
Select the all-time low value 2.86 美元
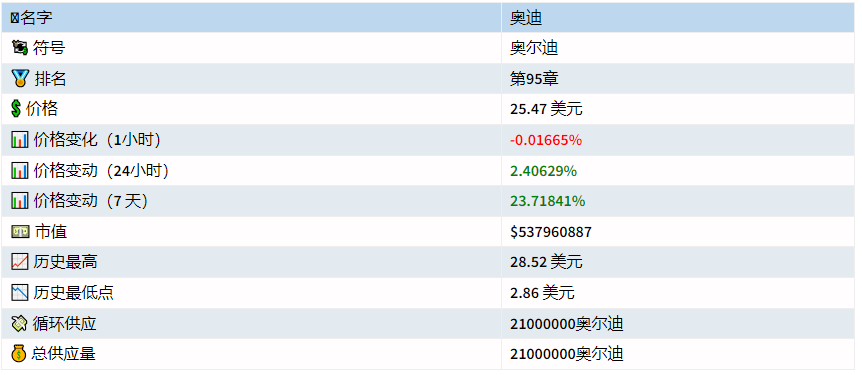coord(542,293)
